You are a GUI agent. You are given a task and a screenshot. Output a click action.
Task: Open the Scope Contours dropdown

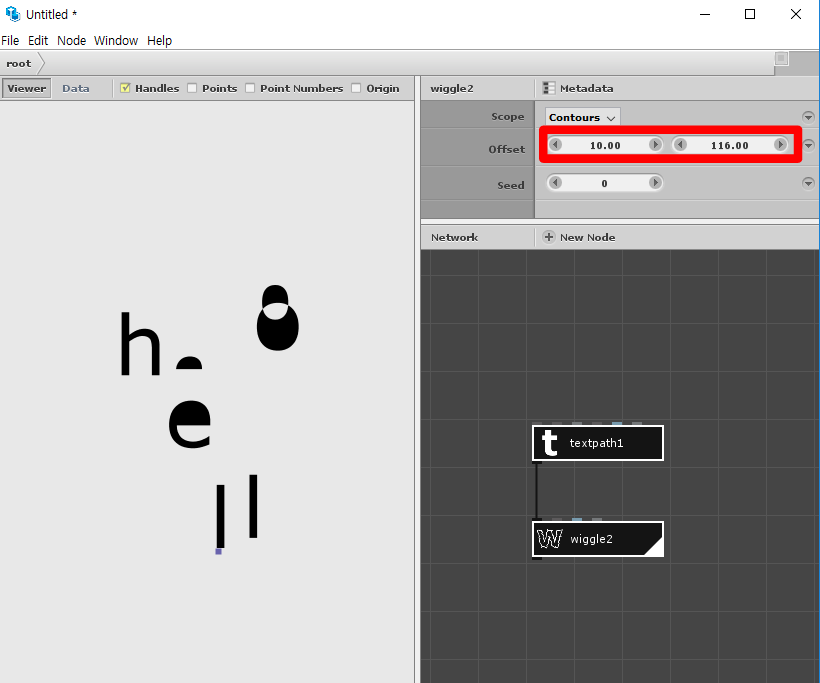[583, 117]
